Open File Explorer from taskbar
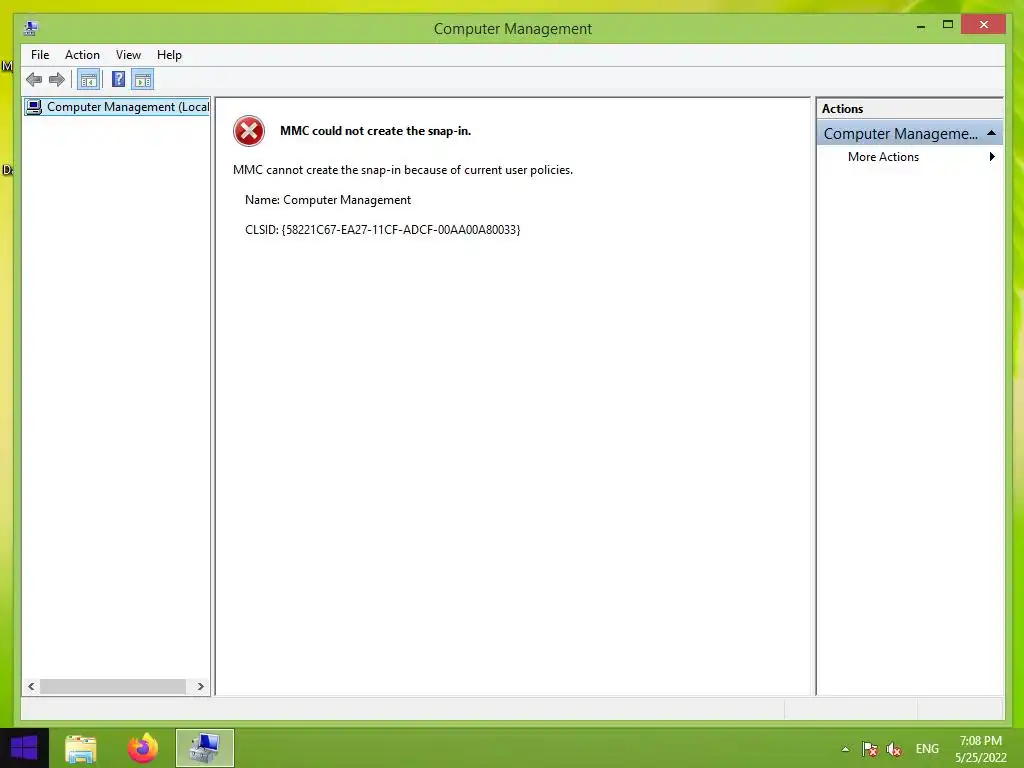Viewport: 1024px width, 768px height. (x=81, y=748)
